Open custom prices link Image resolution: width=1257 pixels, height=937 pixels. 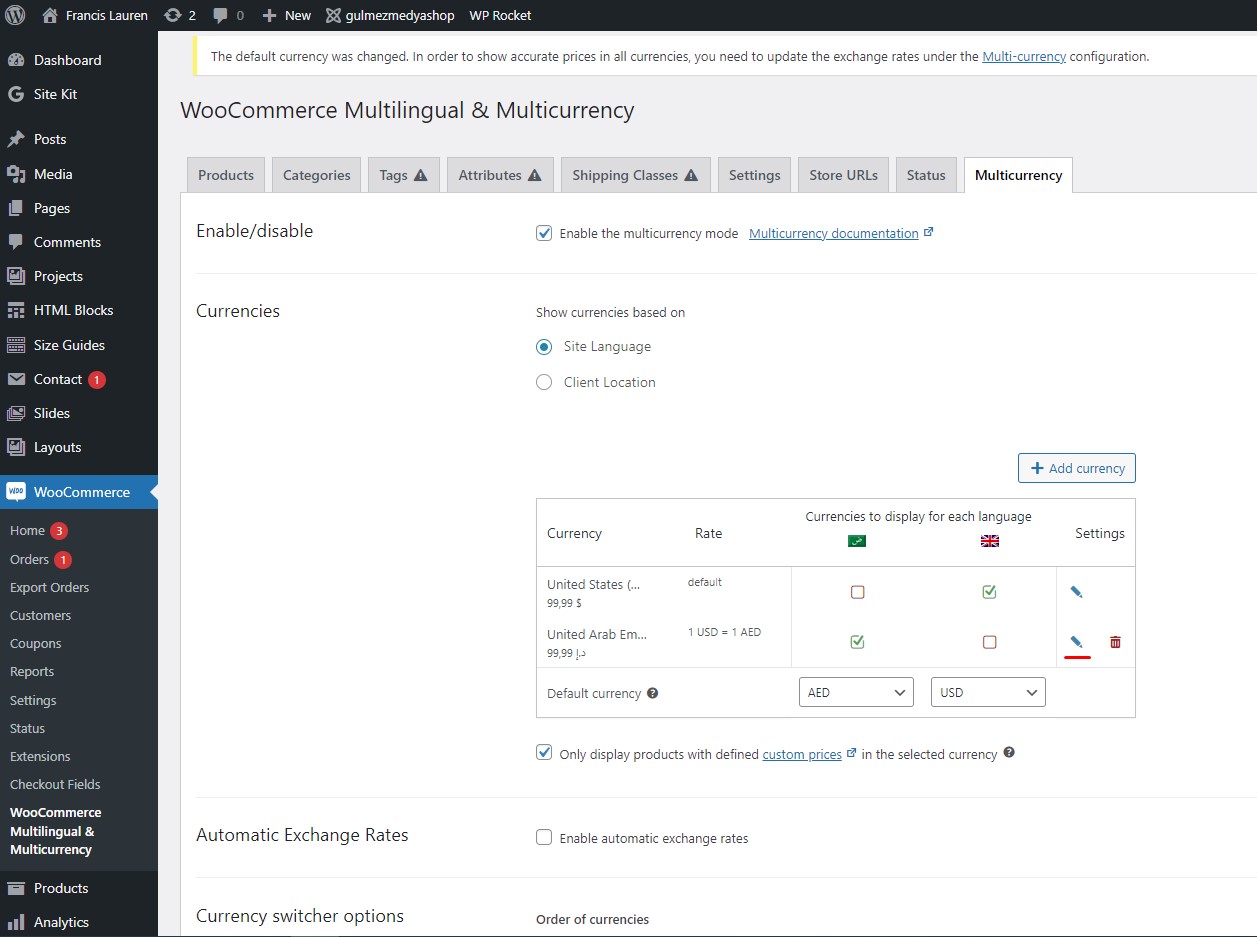pyautogui.click(x=802, y=754)
